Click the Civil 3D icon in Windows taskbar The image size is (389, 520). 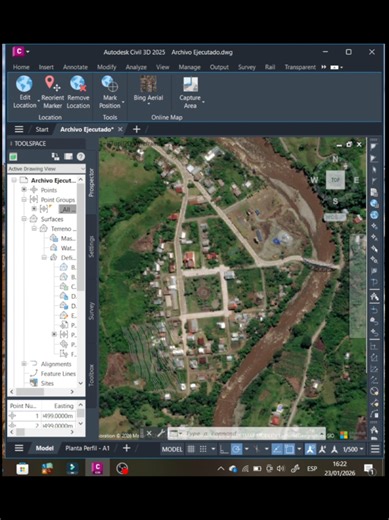pos(97,468)
